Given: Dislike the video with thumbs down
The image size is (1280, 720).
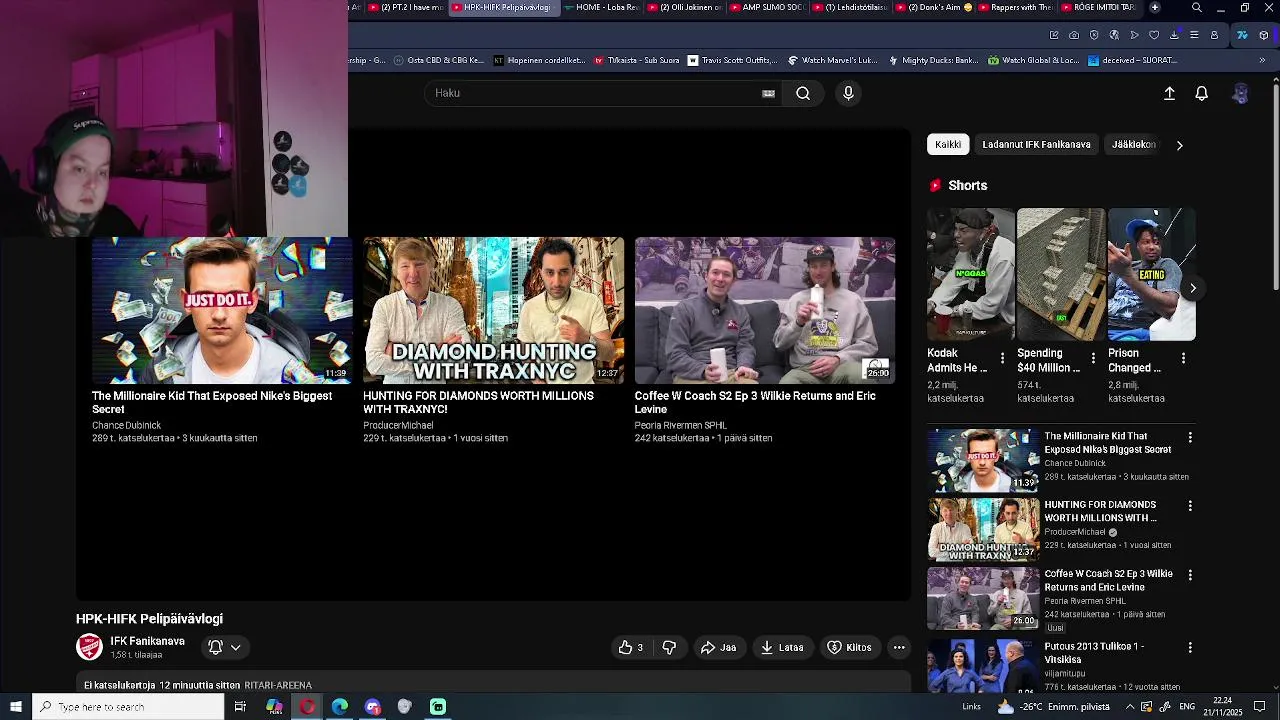Looking at the screenshot, I should 669,647.
